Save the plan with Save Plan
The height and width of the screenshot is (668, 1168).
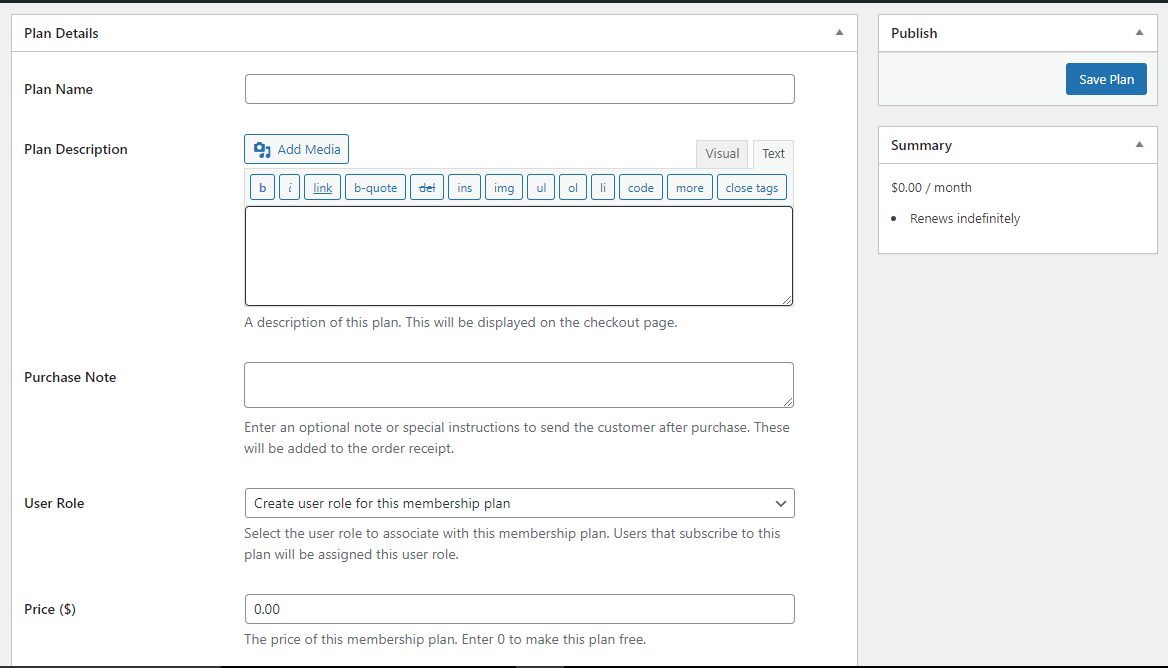pyautogui.click(x=1106, y=79)
